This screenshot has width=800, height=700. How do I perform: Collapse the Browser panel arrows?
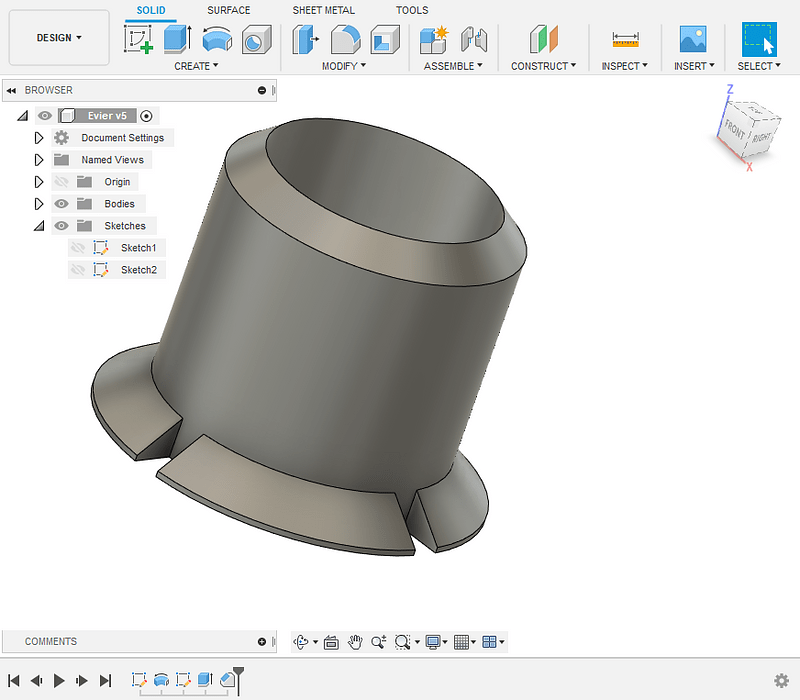(11, 90)
